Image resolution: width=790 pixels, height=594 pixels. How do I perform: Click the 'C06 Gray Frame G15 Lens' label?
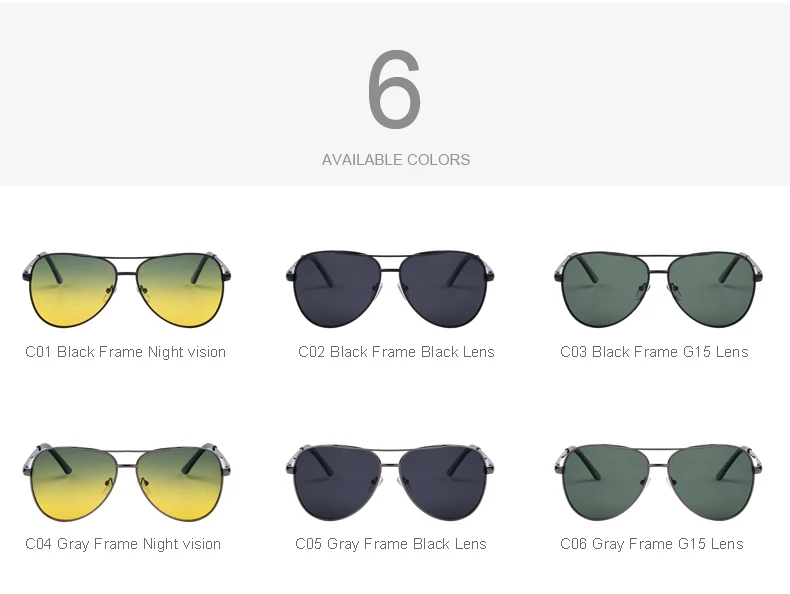[652, 544]
